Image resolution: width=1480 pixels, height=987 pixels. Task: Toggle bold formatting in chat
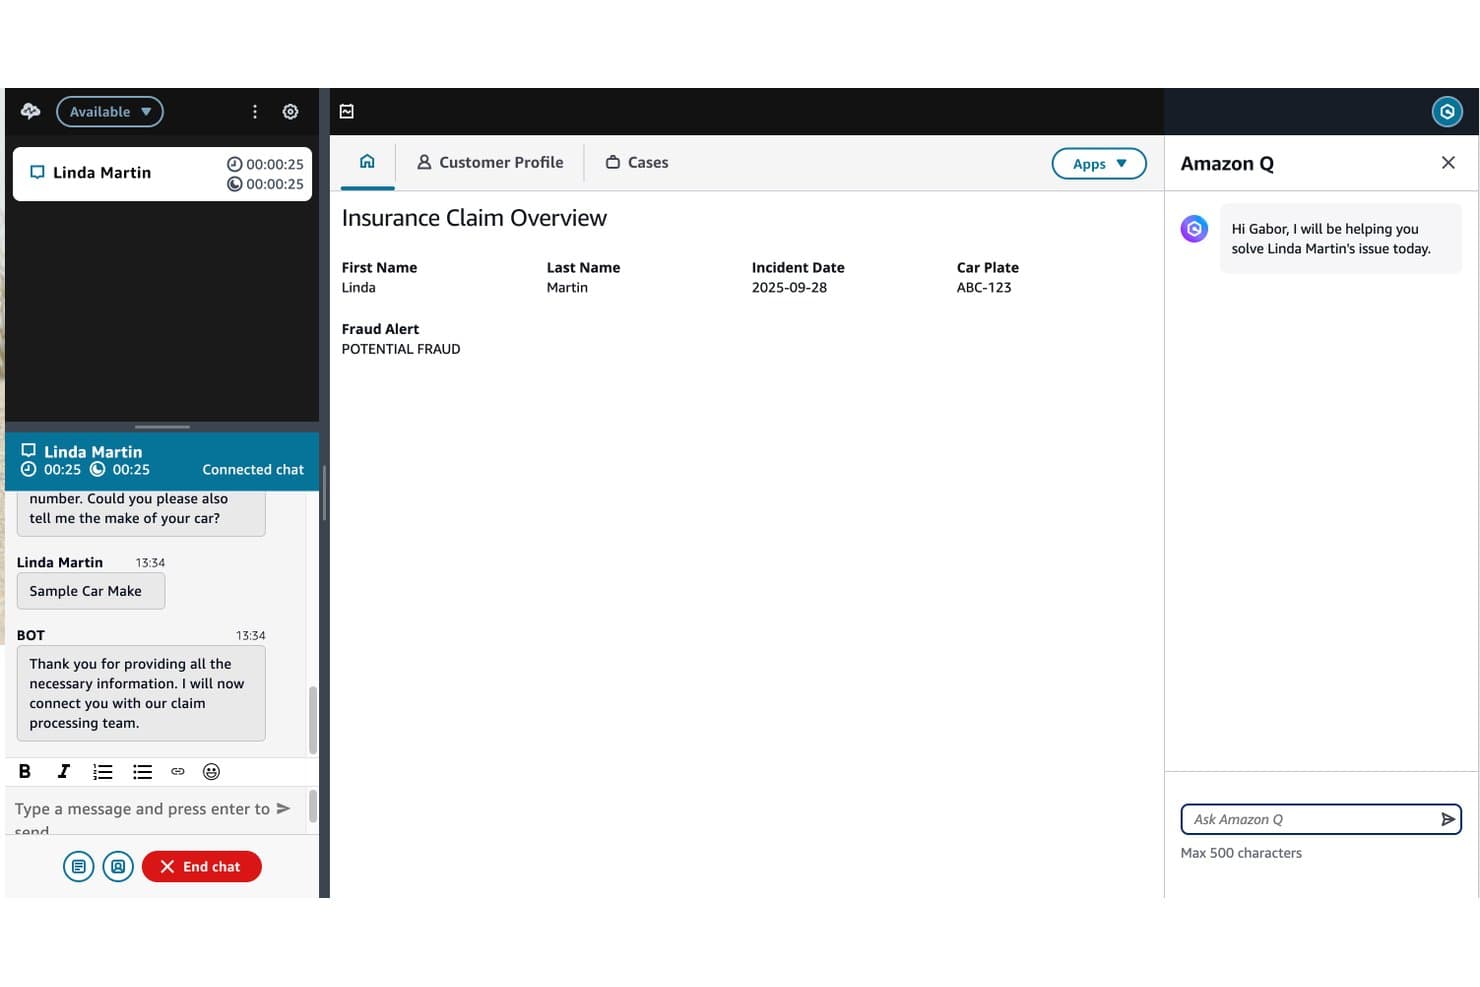click(25, 771)
